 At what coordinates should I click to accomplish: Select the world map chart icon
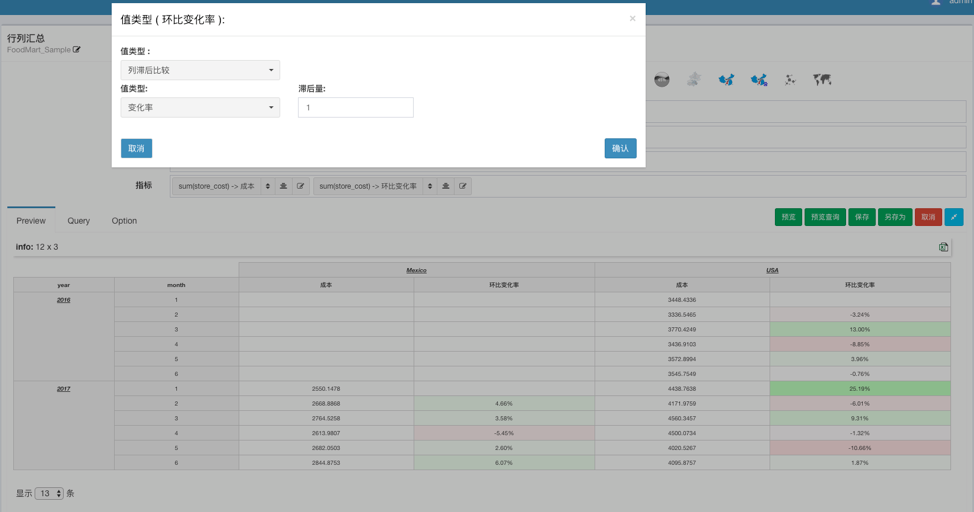click(822, 80)
